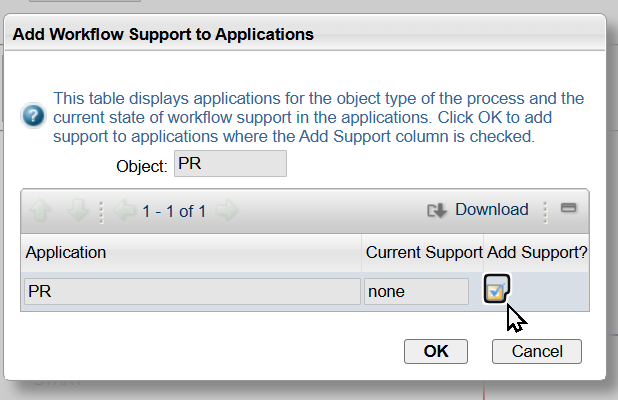This screenshot has width=618, height=400.
Task: Click the Object label text
Action: pyautogui.click(x=142, y=165)
